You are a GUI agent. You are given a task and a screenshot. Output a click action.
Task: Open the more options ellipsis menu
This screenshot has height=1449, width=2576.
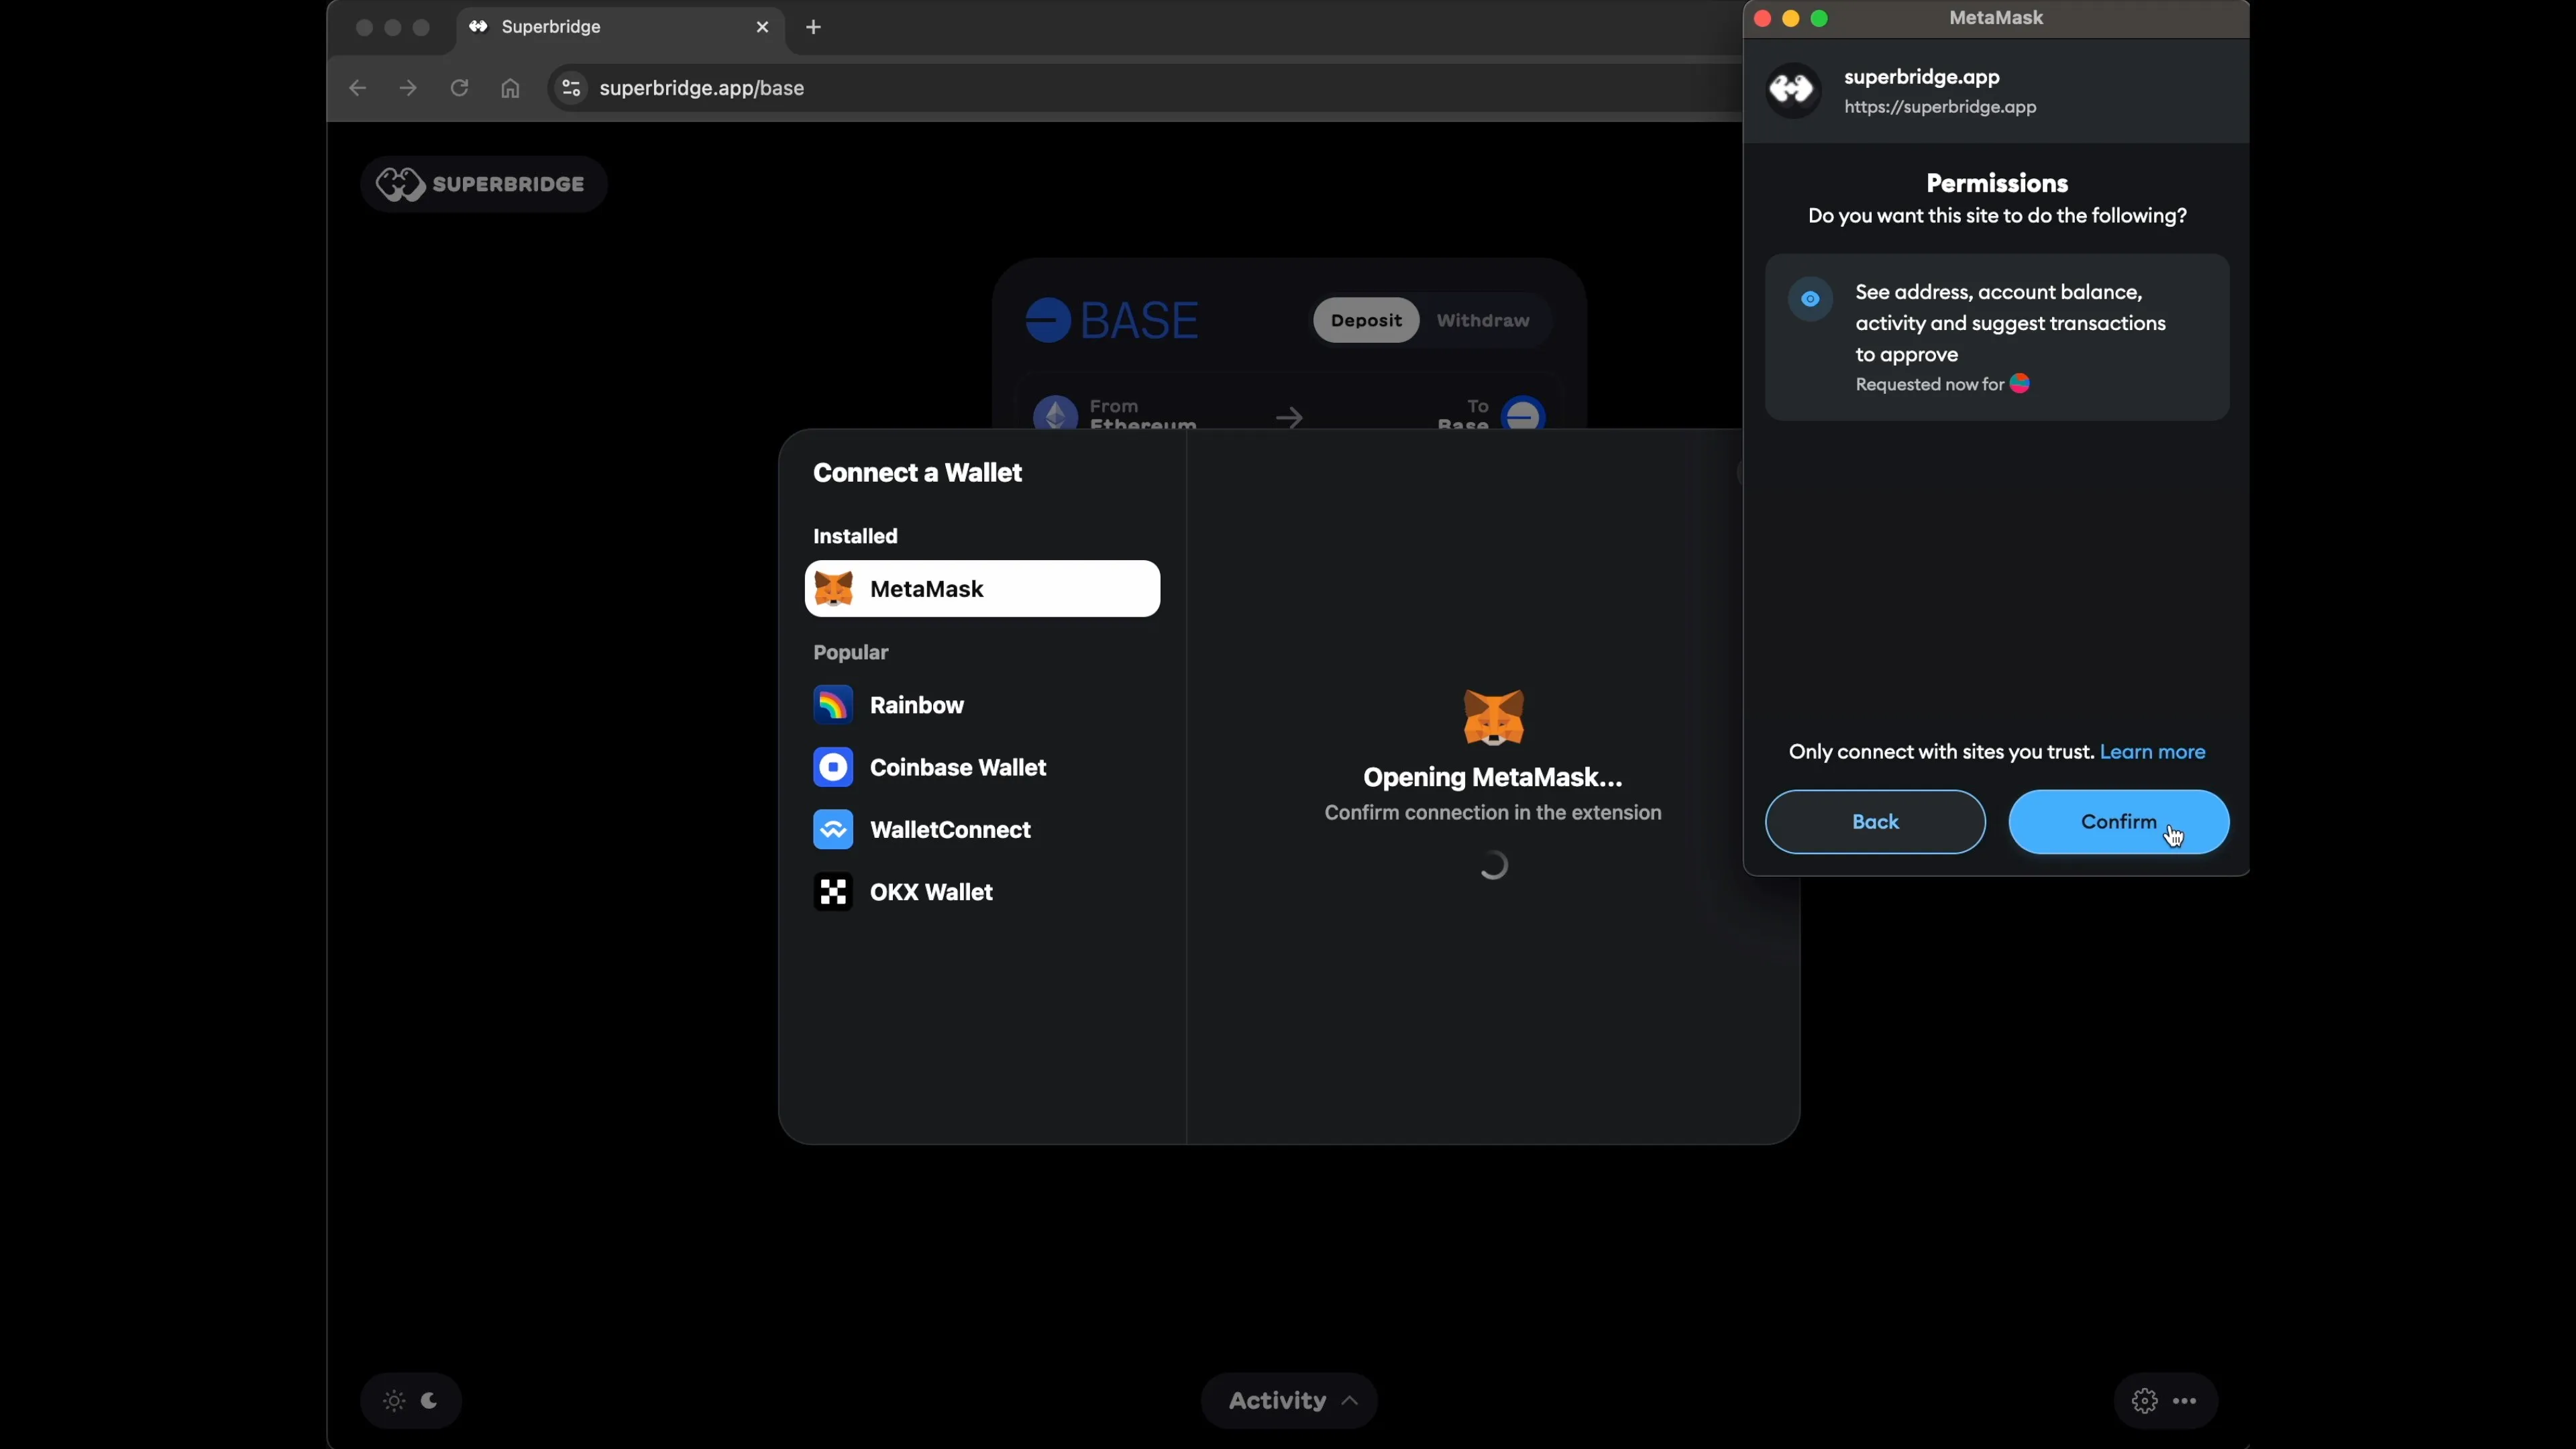pyautogui.click(x=2185, y=1400)
